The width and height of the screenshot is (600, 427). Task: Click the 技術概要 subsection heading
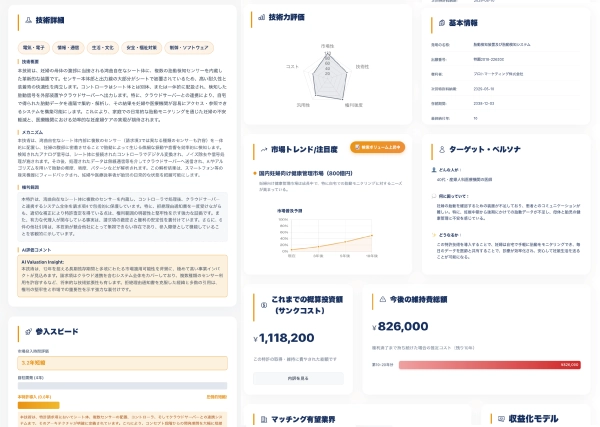[30, 62]
